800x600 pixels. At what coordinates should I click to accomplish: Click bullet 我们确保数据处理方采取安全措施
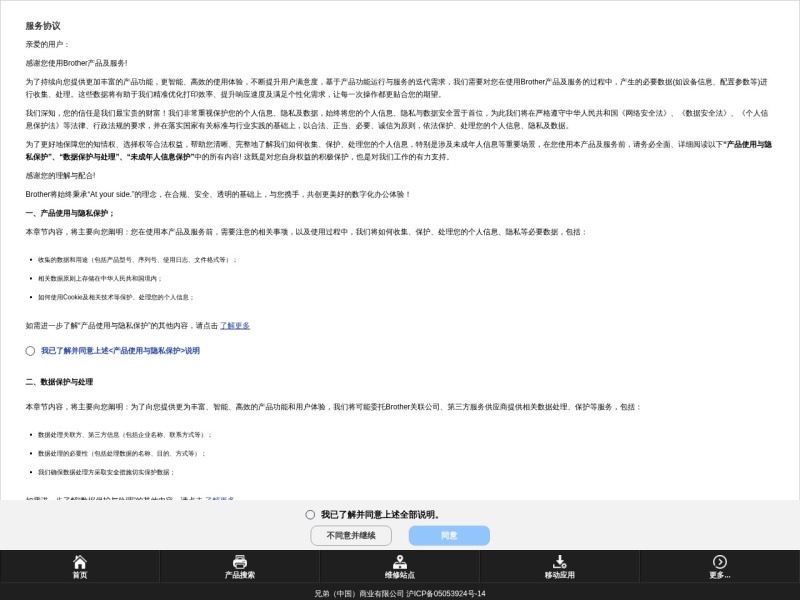106,472
